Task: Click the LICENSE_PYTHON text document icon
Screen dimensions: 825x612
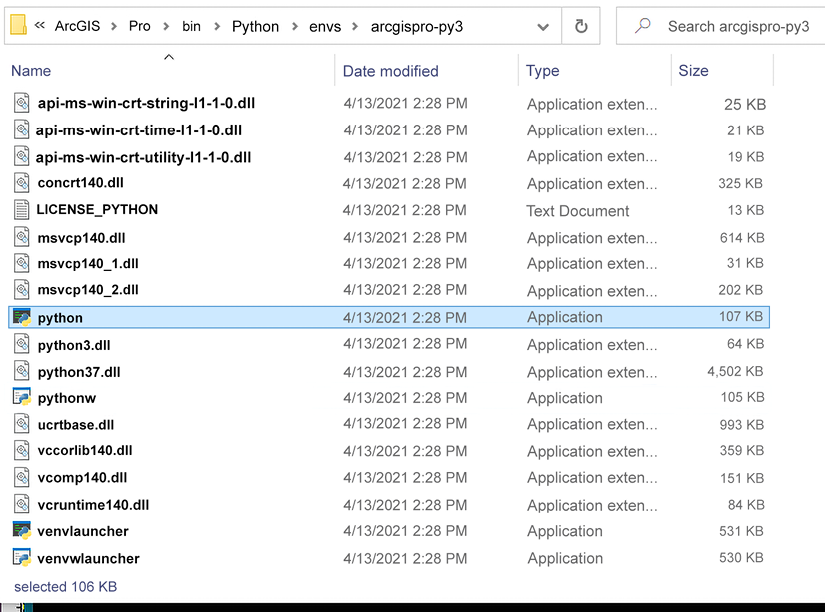Action: coord(22,209)
